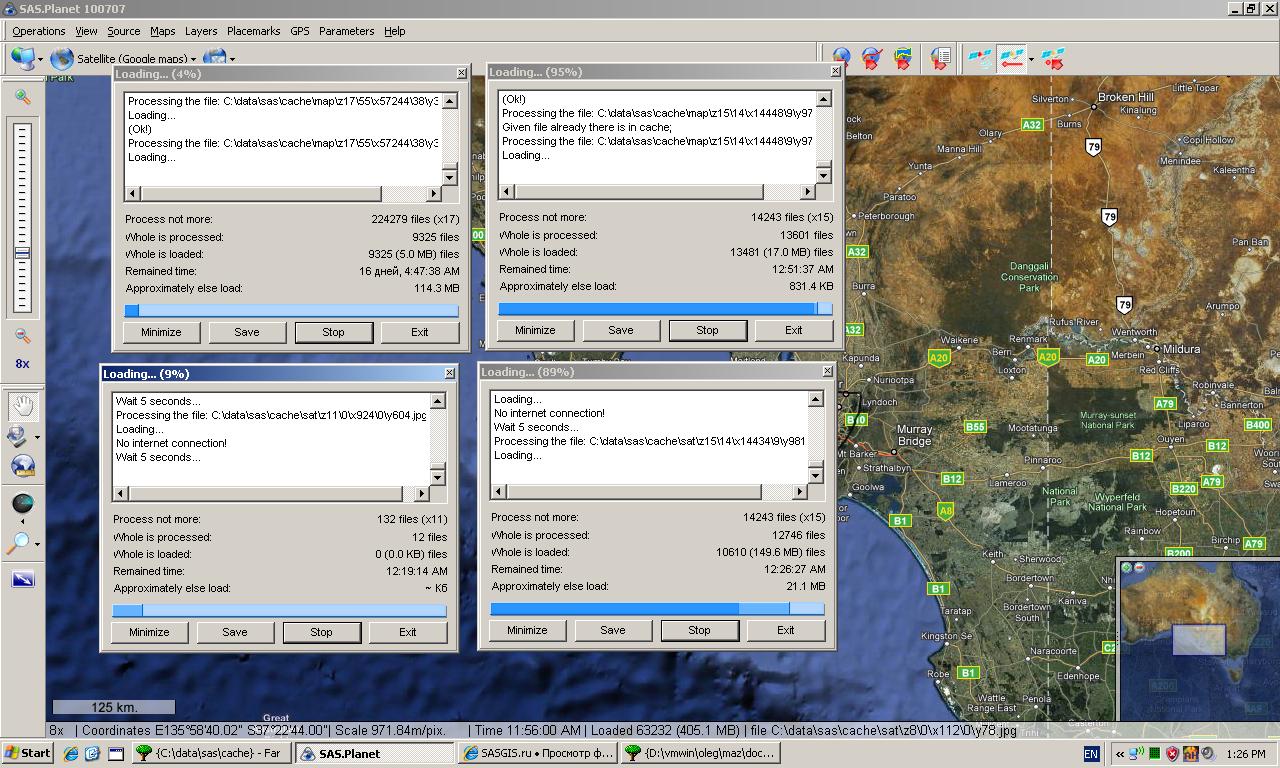Screen dimensions: 1280x768
Task: Toggle GPS track display icon
Action: tap(1012, 59)
